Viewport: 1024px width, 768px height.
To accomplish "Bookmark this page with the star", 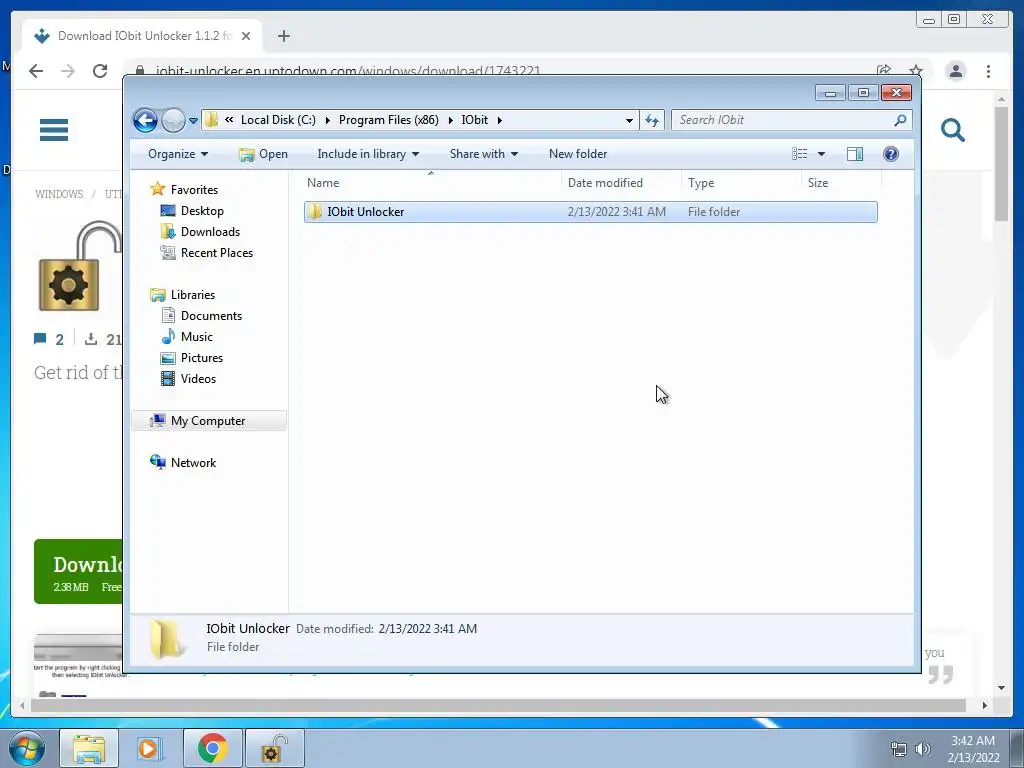I will tap(916, 71).
